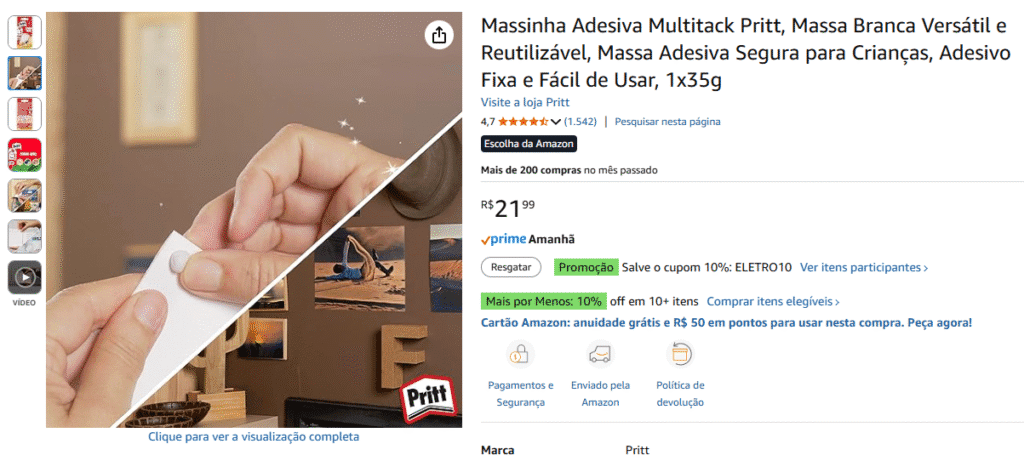
Task: Play the product video thumbnail
Action: click(x=25, y=278)
